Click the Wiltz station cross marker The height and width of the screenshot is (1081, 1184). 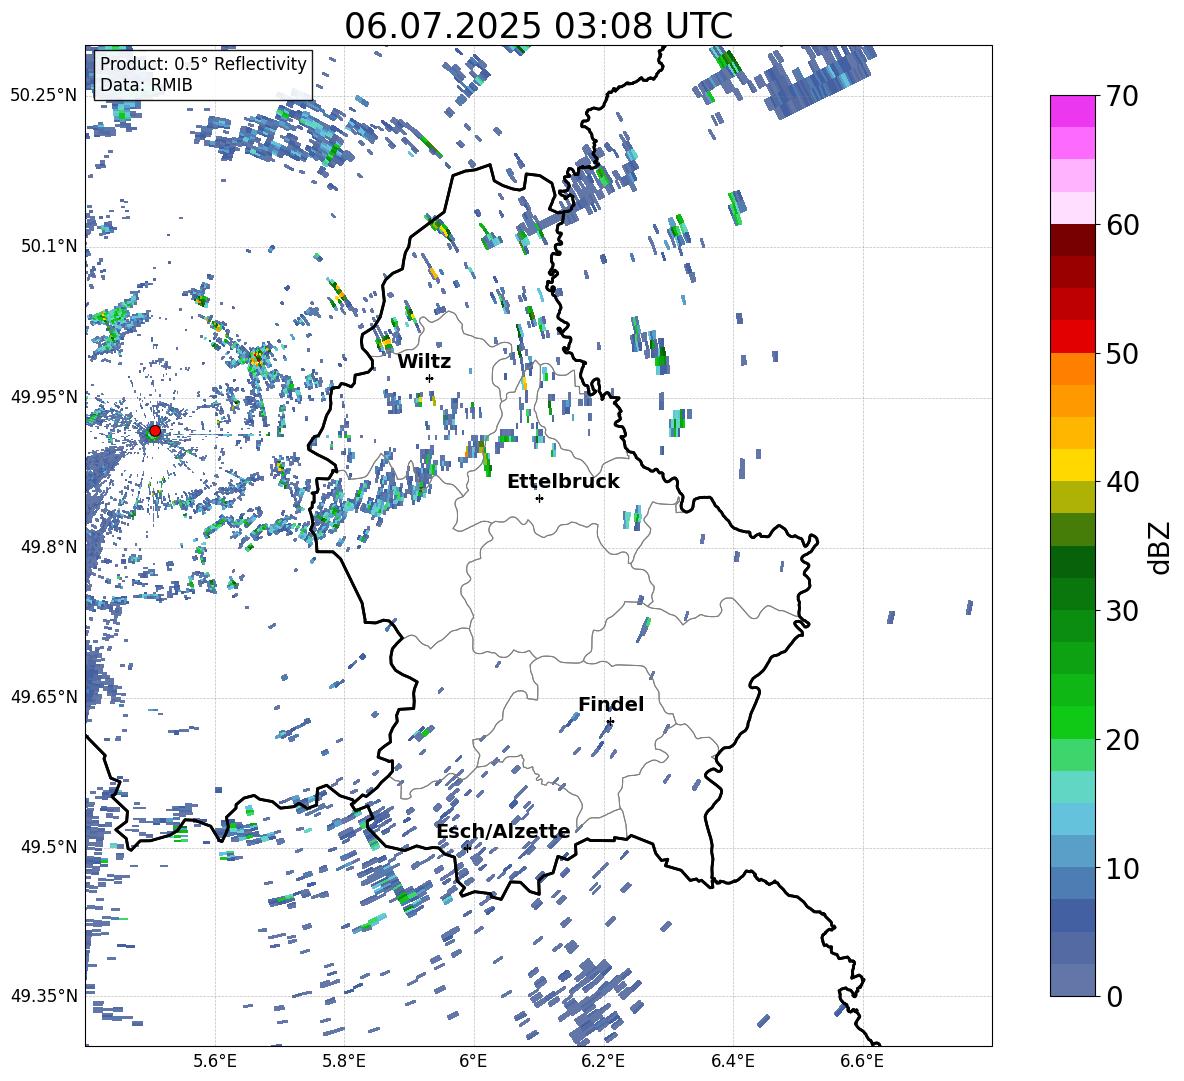430,378
